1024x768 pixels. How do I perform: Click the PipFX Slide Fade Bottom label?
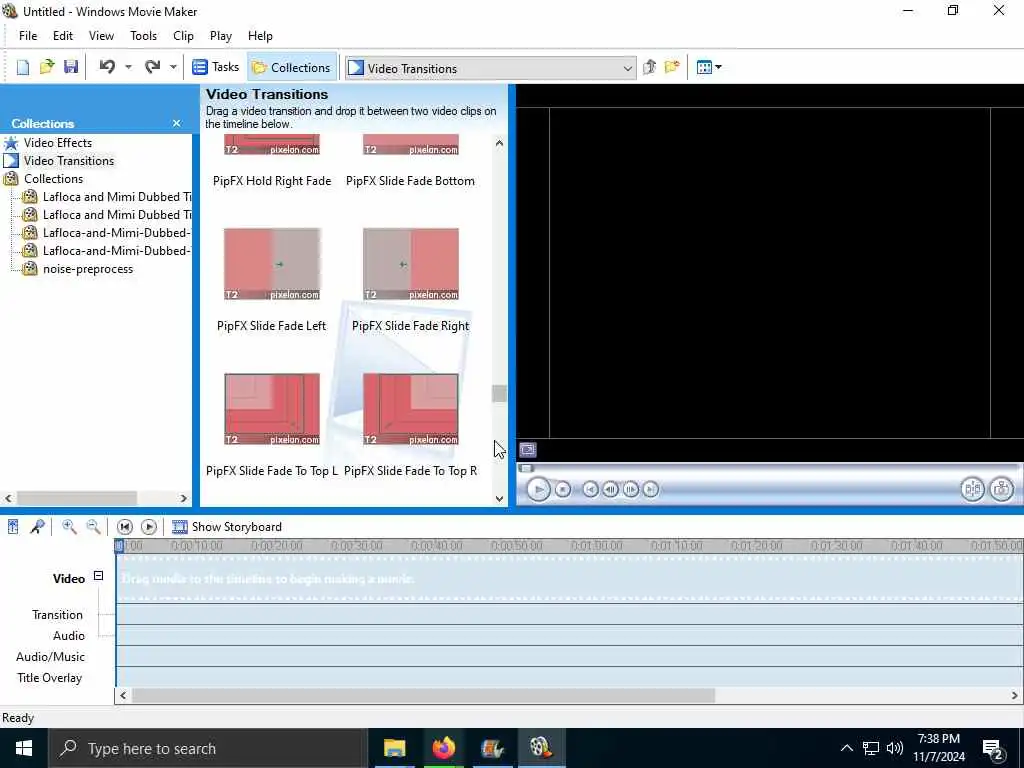(410, 181)
